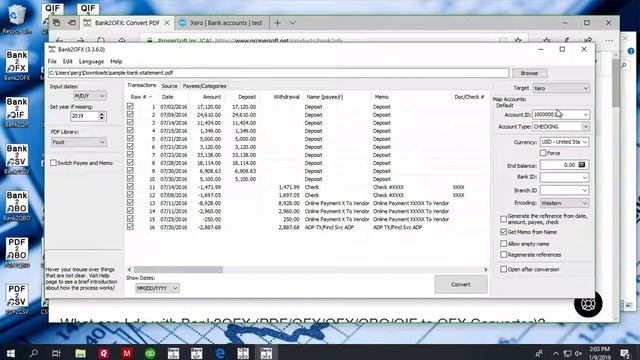Open the red M taskbar icon
The width and height of the screenshot is (640, 360).
pyautogui.click(x=127, y=353)
